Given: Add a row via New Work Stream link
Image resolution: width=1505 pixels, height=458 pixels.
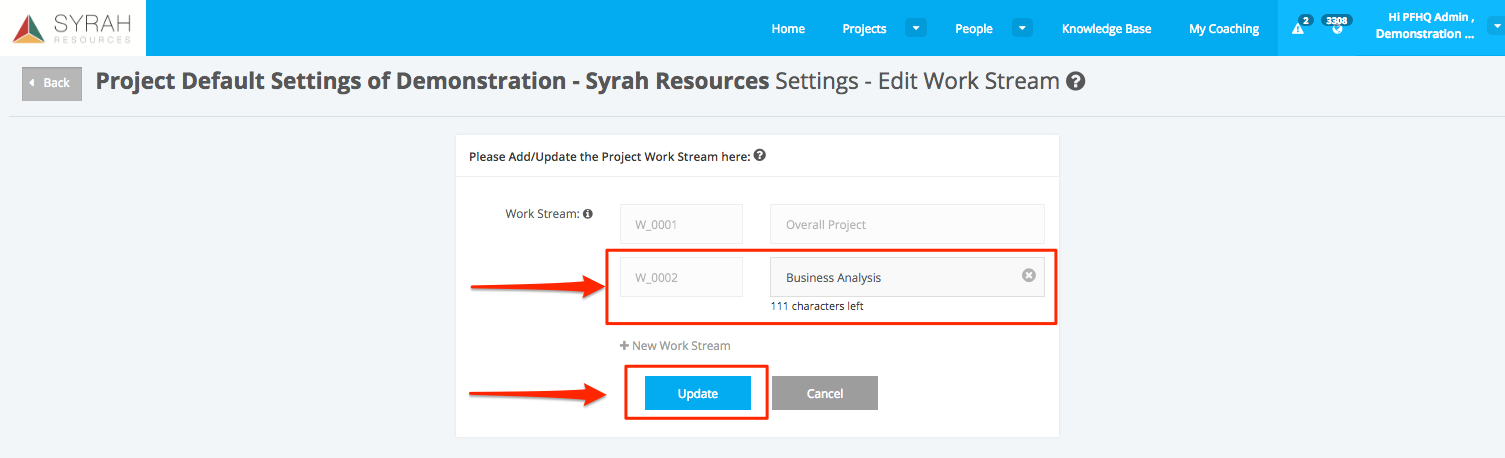Looking at the screenshot, I should pyautogui.click(x=675, y=346).
